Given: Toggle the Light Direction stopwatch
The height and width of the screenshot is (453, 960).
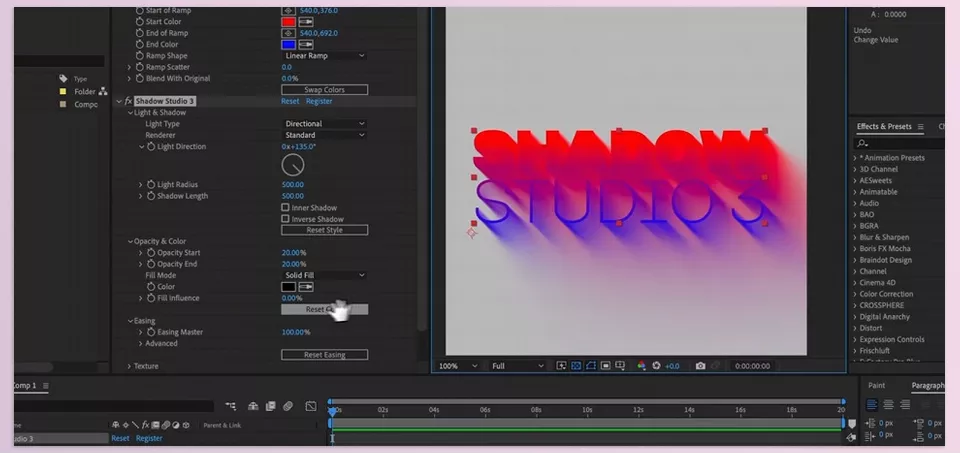Looking at the screenshot, I should [x=151, y=147].
